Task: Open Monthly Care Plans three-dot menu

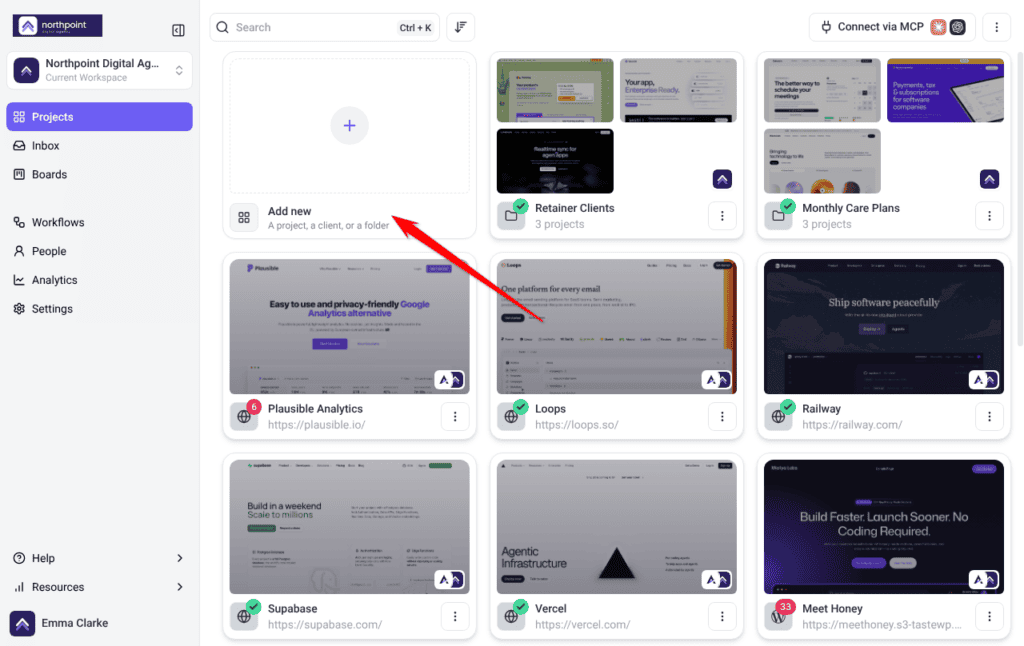Action: 989,216
